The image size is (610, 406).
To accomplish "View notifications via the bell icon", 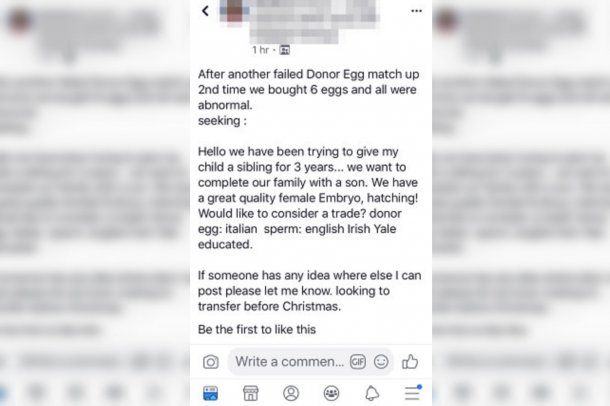I will [372, 393].
